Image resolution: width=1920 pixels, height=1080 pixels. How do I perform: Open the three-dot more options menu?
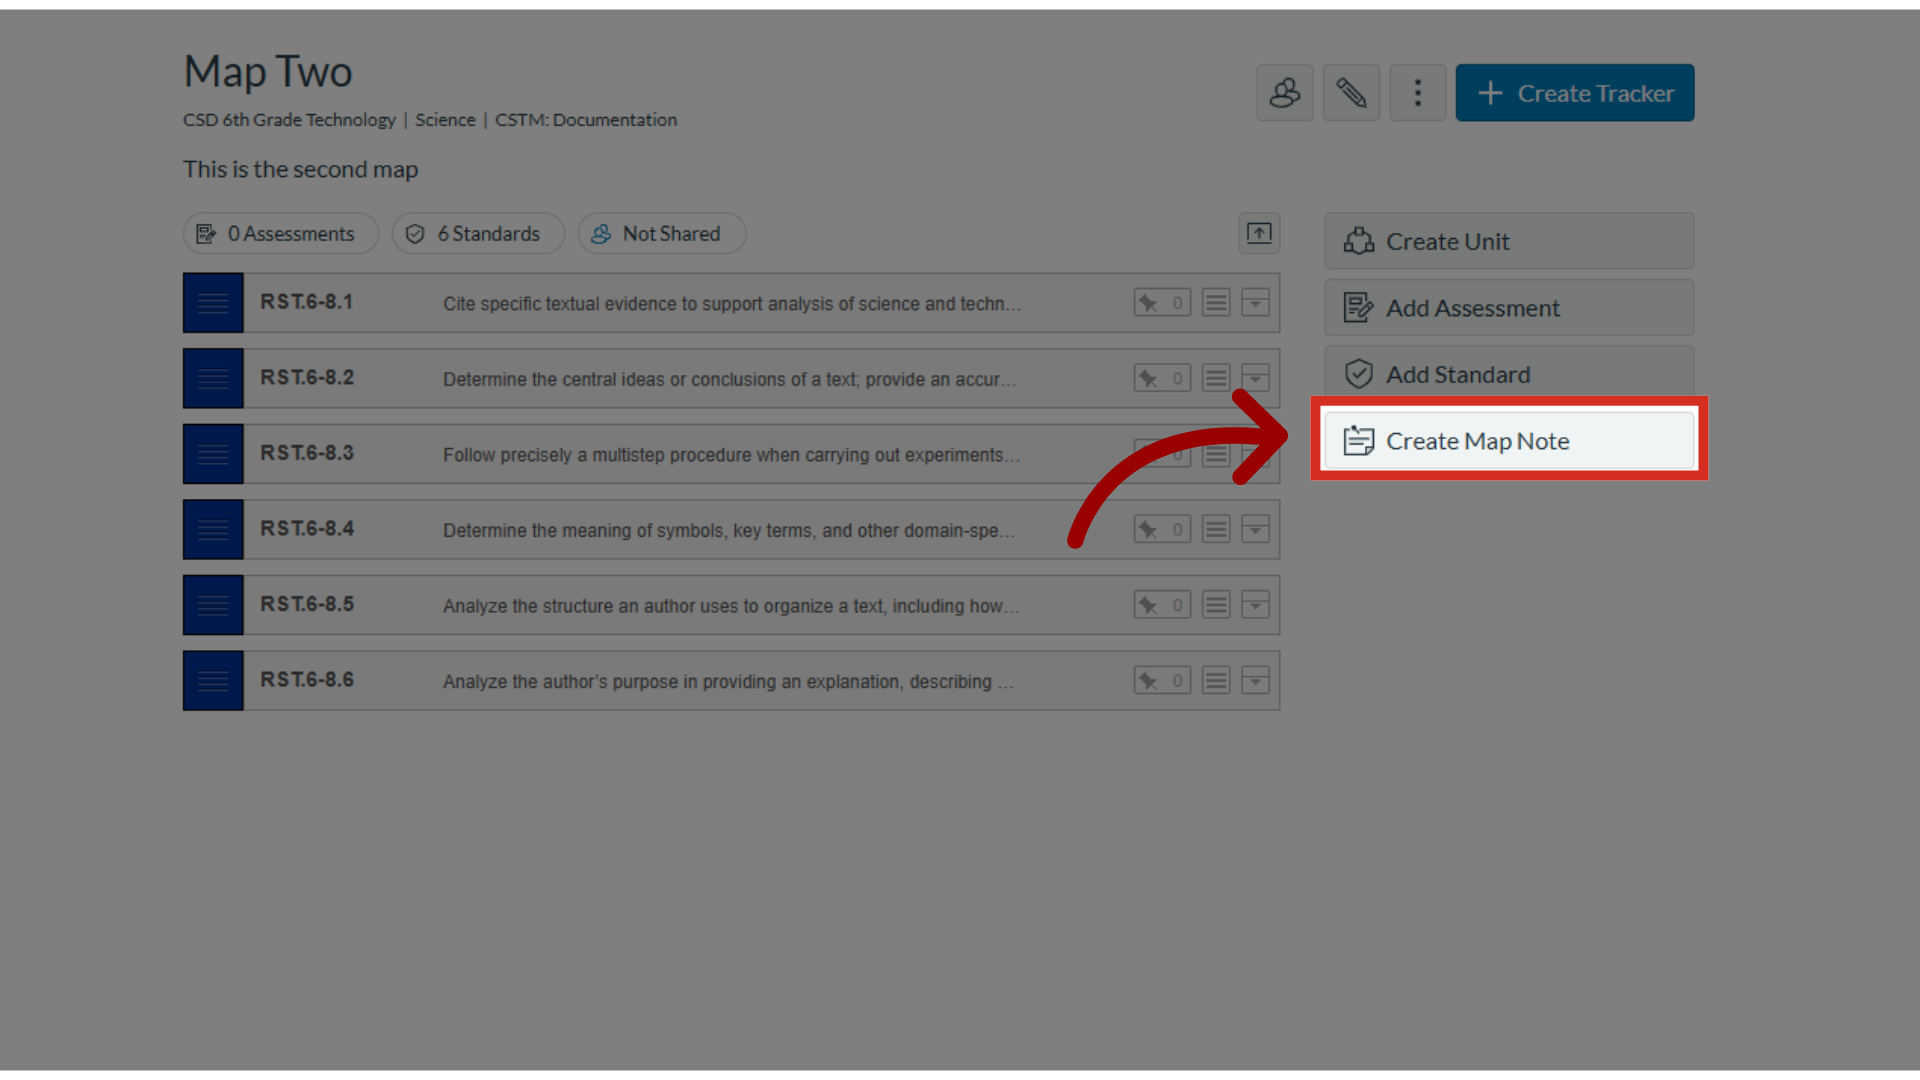[1417, 93]
